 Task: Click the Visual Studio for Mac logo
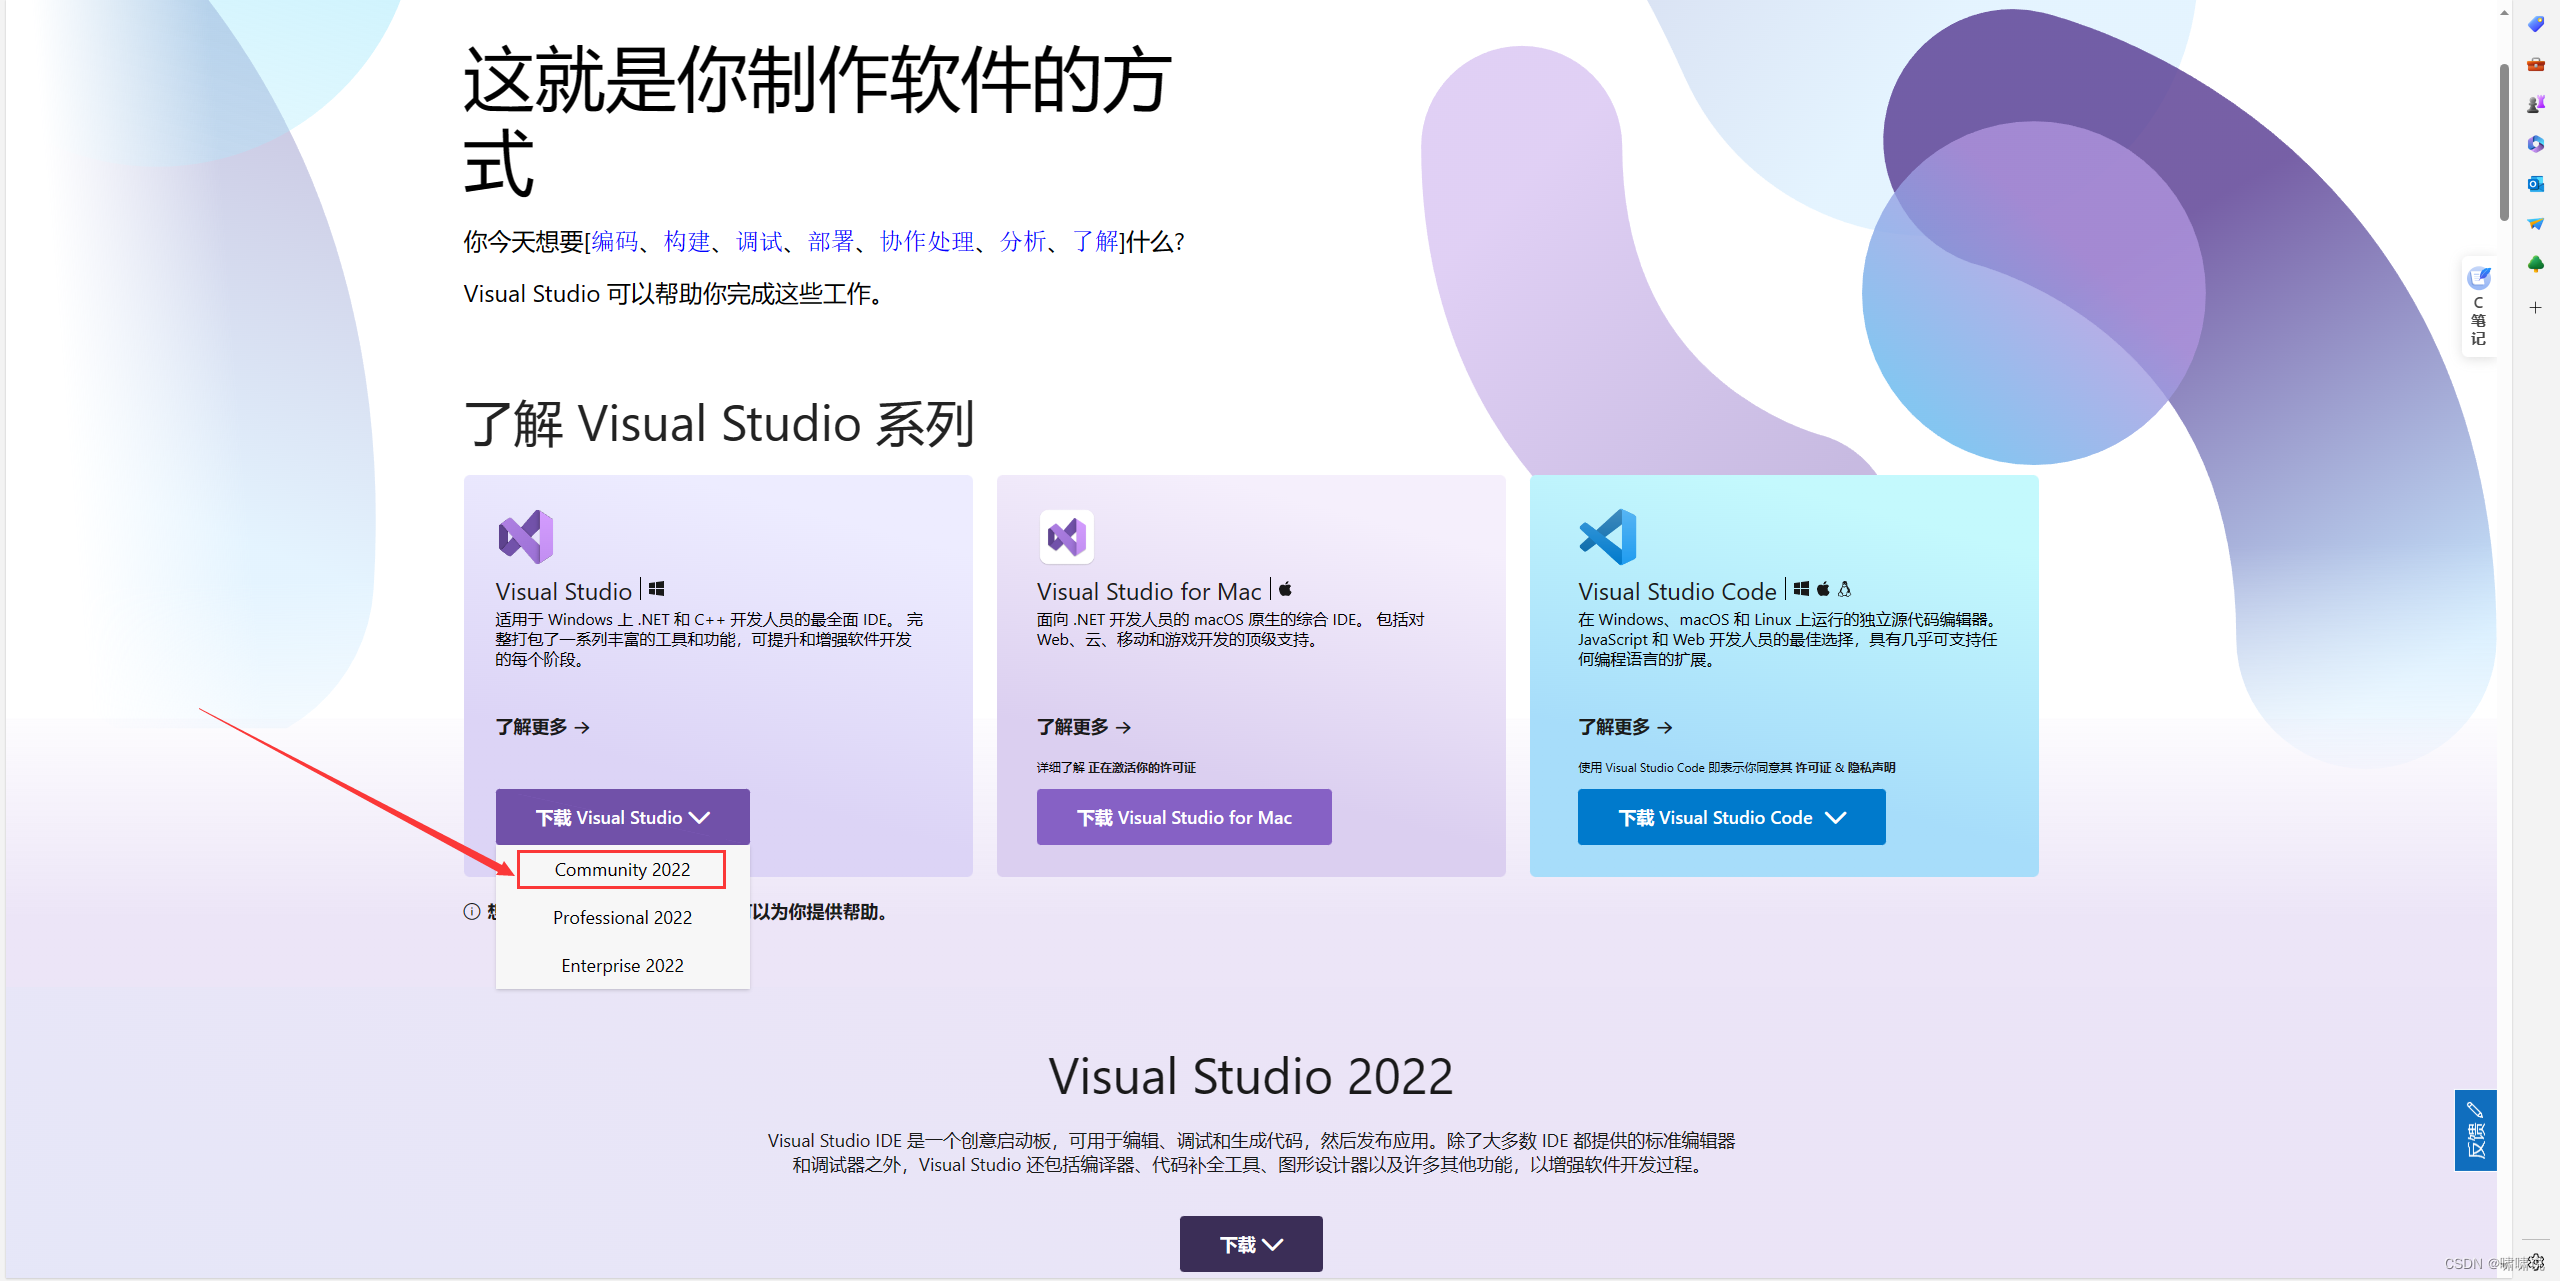point(1066,537)
